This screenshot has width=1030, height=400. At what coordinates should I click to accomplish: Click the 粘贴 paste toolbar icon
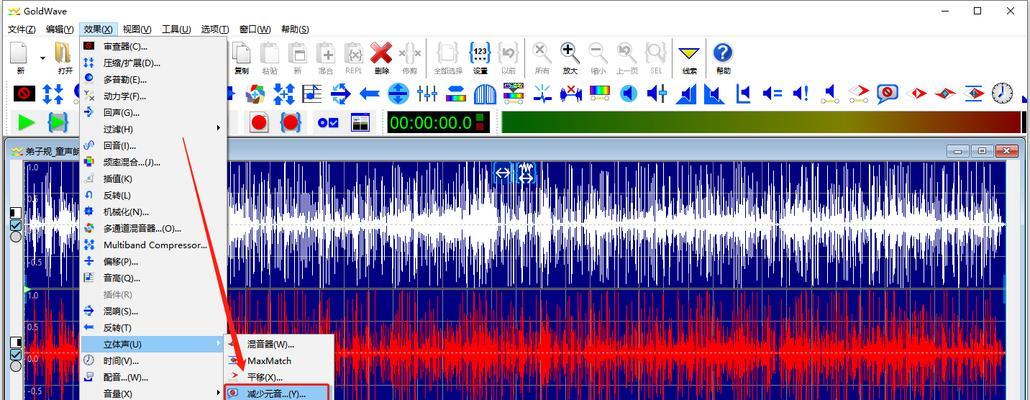pyautogui.click(x=269, y=53)
